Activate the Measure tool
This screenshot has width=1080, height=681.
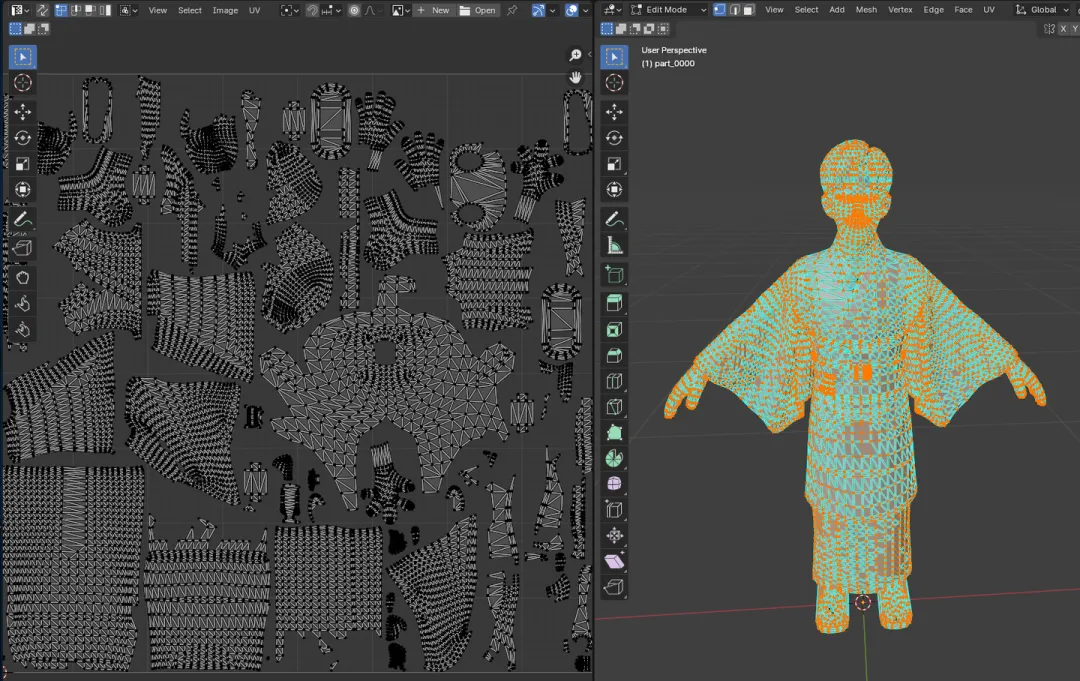[x=614, y=246]
